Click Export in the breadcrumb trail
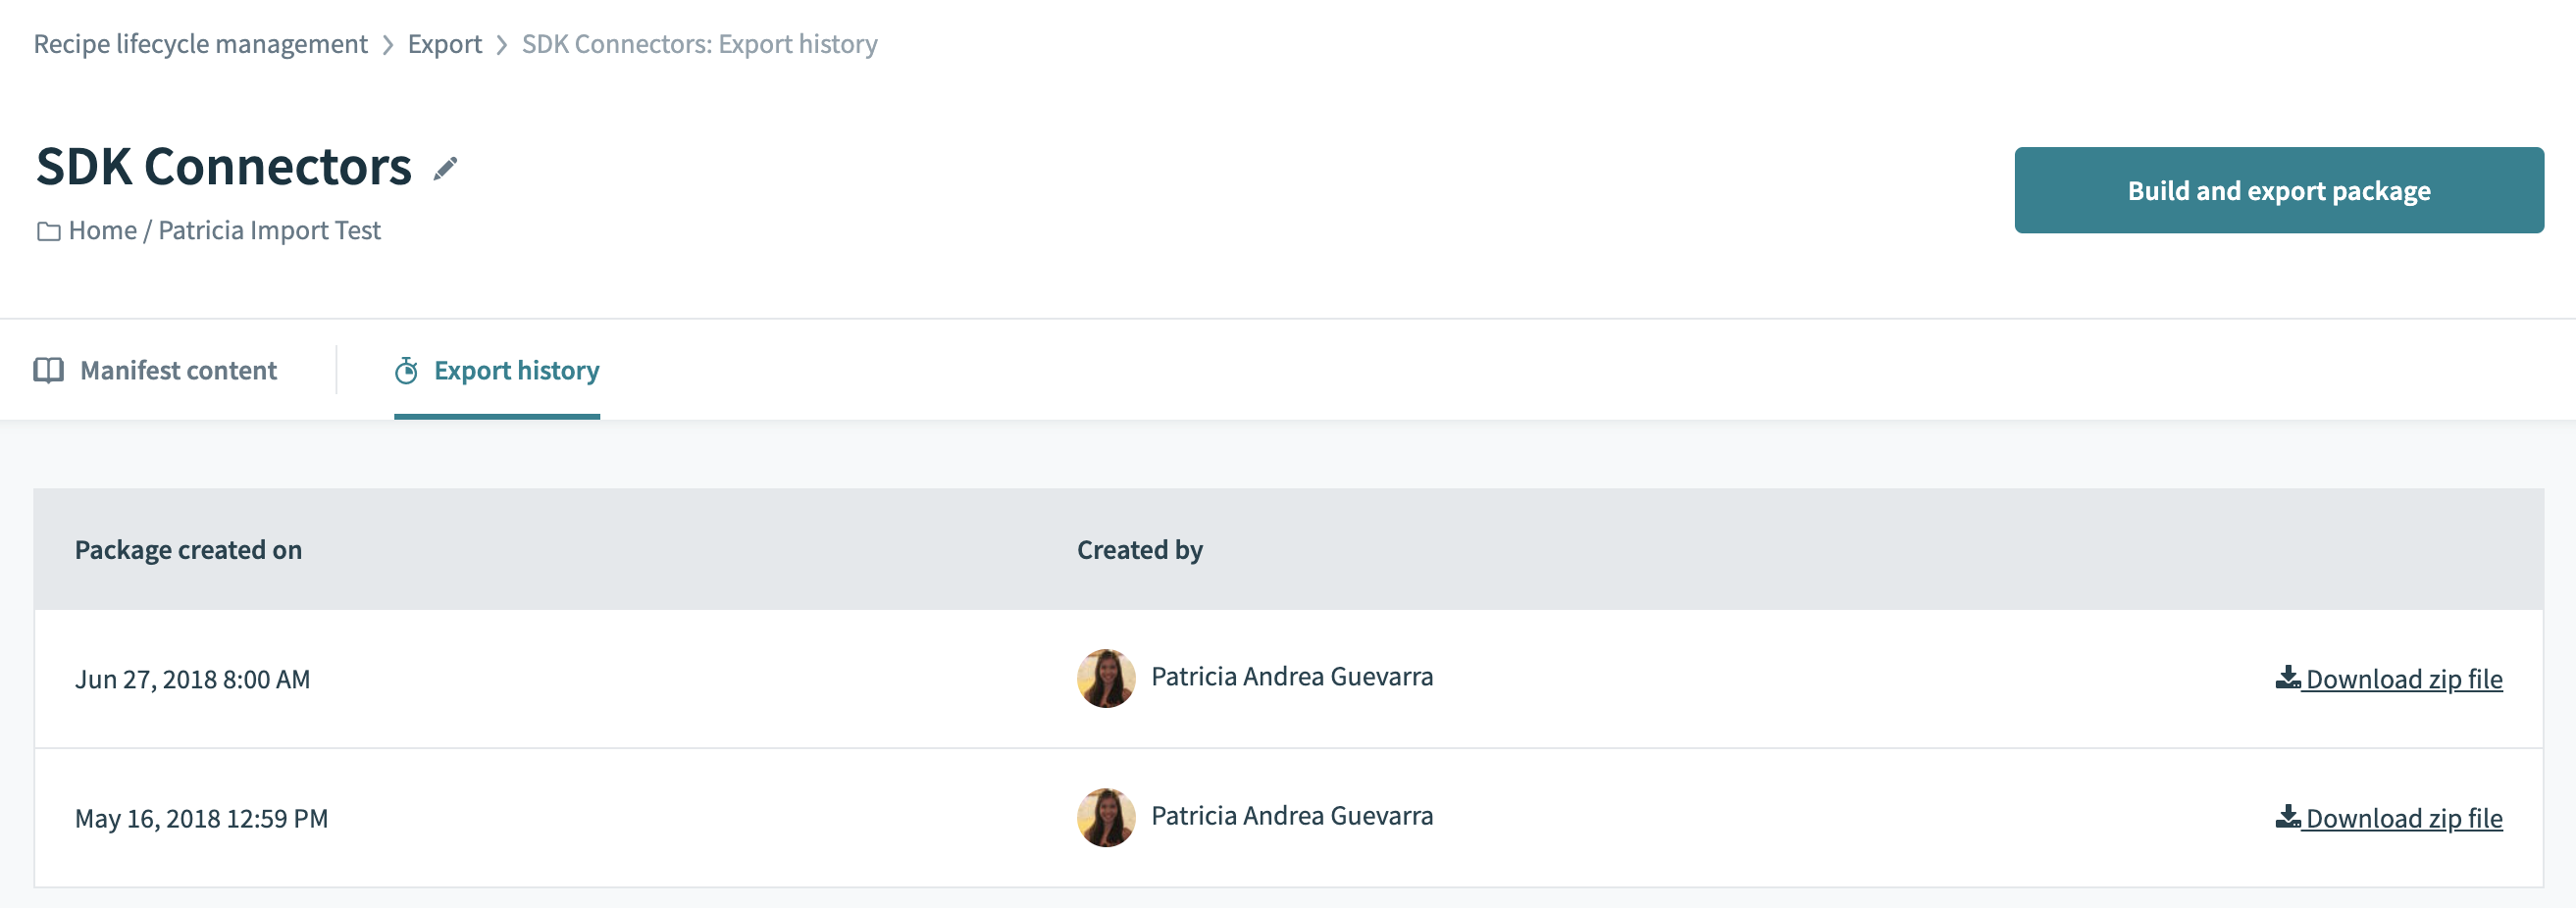Viewport: 2576px width, 908px height. click(x=445, y=43)
